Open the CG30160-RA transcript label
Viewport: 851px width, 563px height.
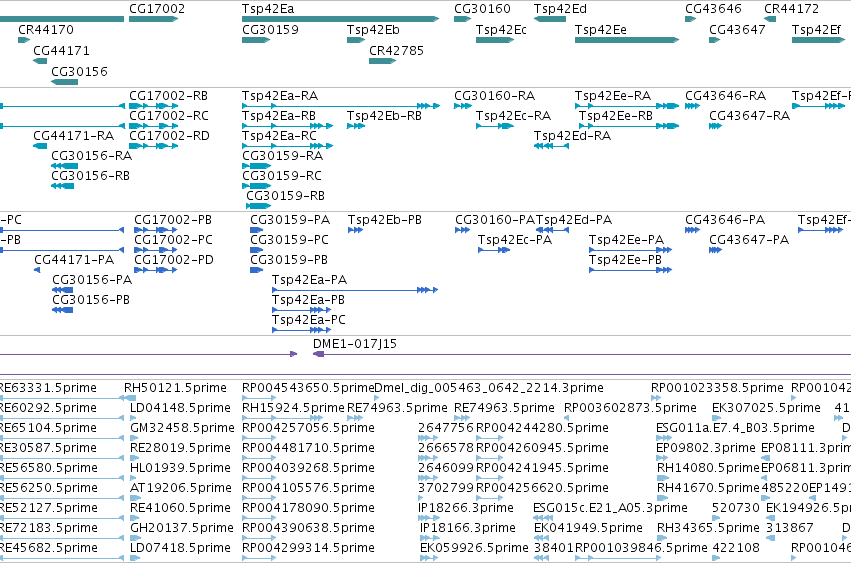pyautogui.click(x=494, y=96)
